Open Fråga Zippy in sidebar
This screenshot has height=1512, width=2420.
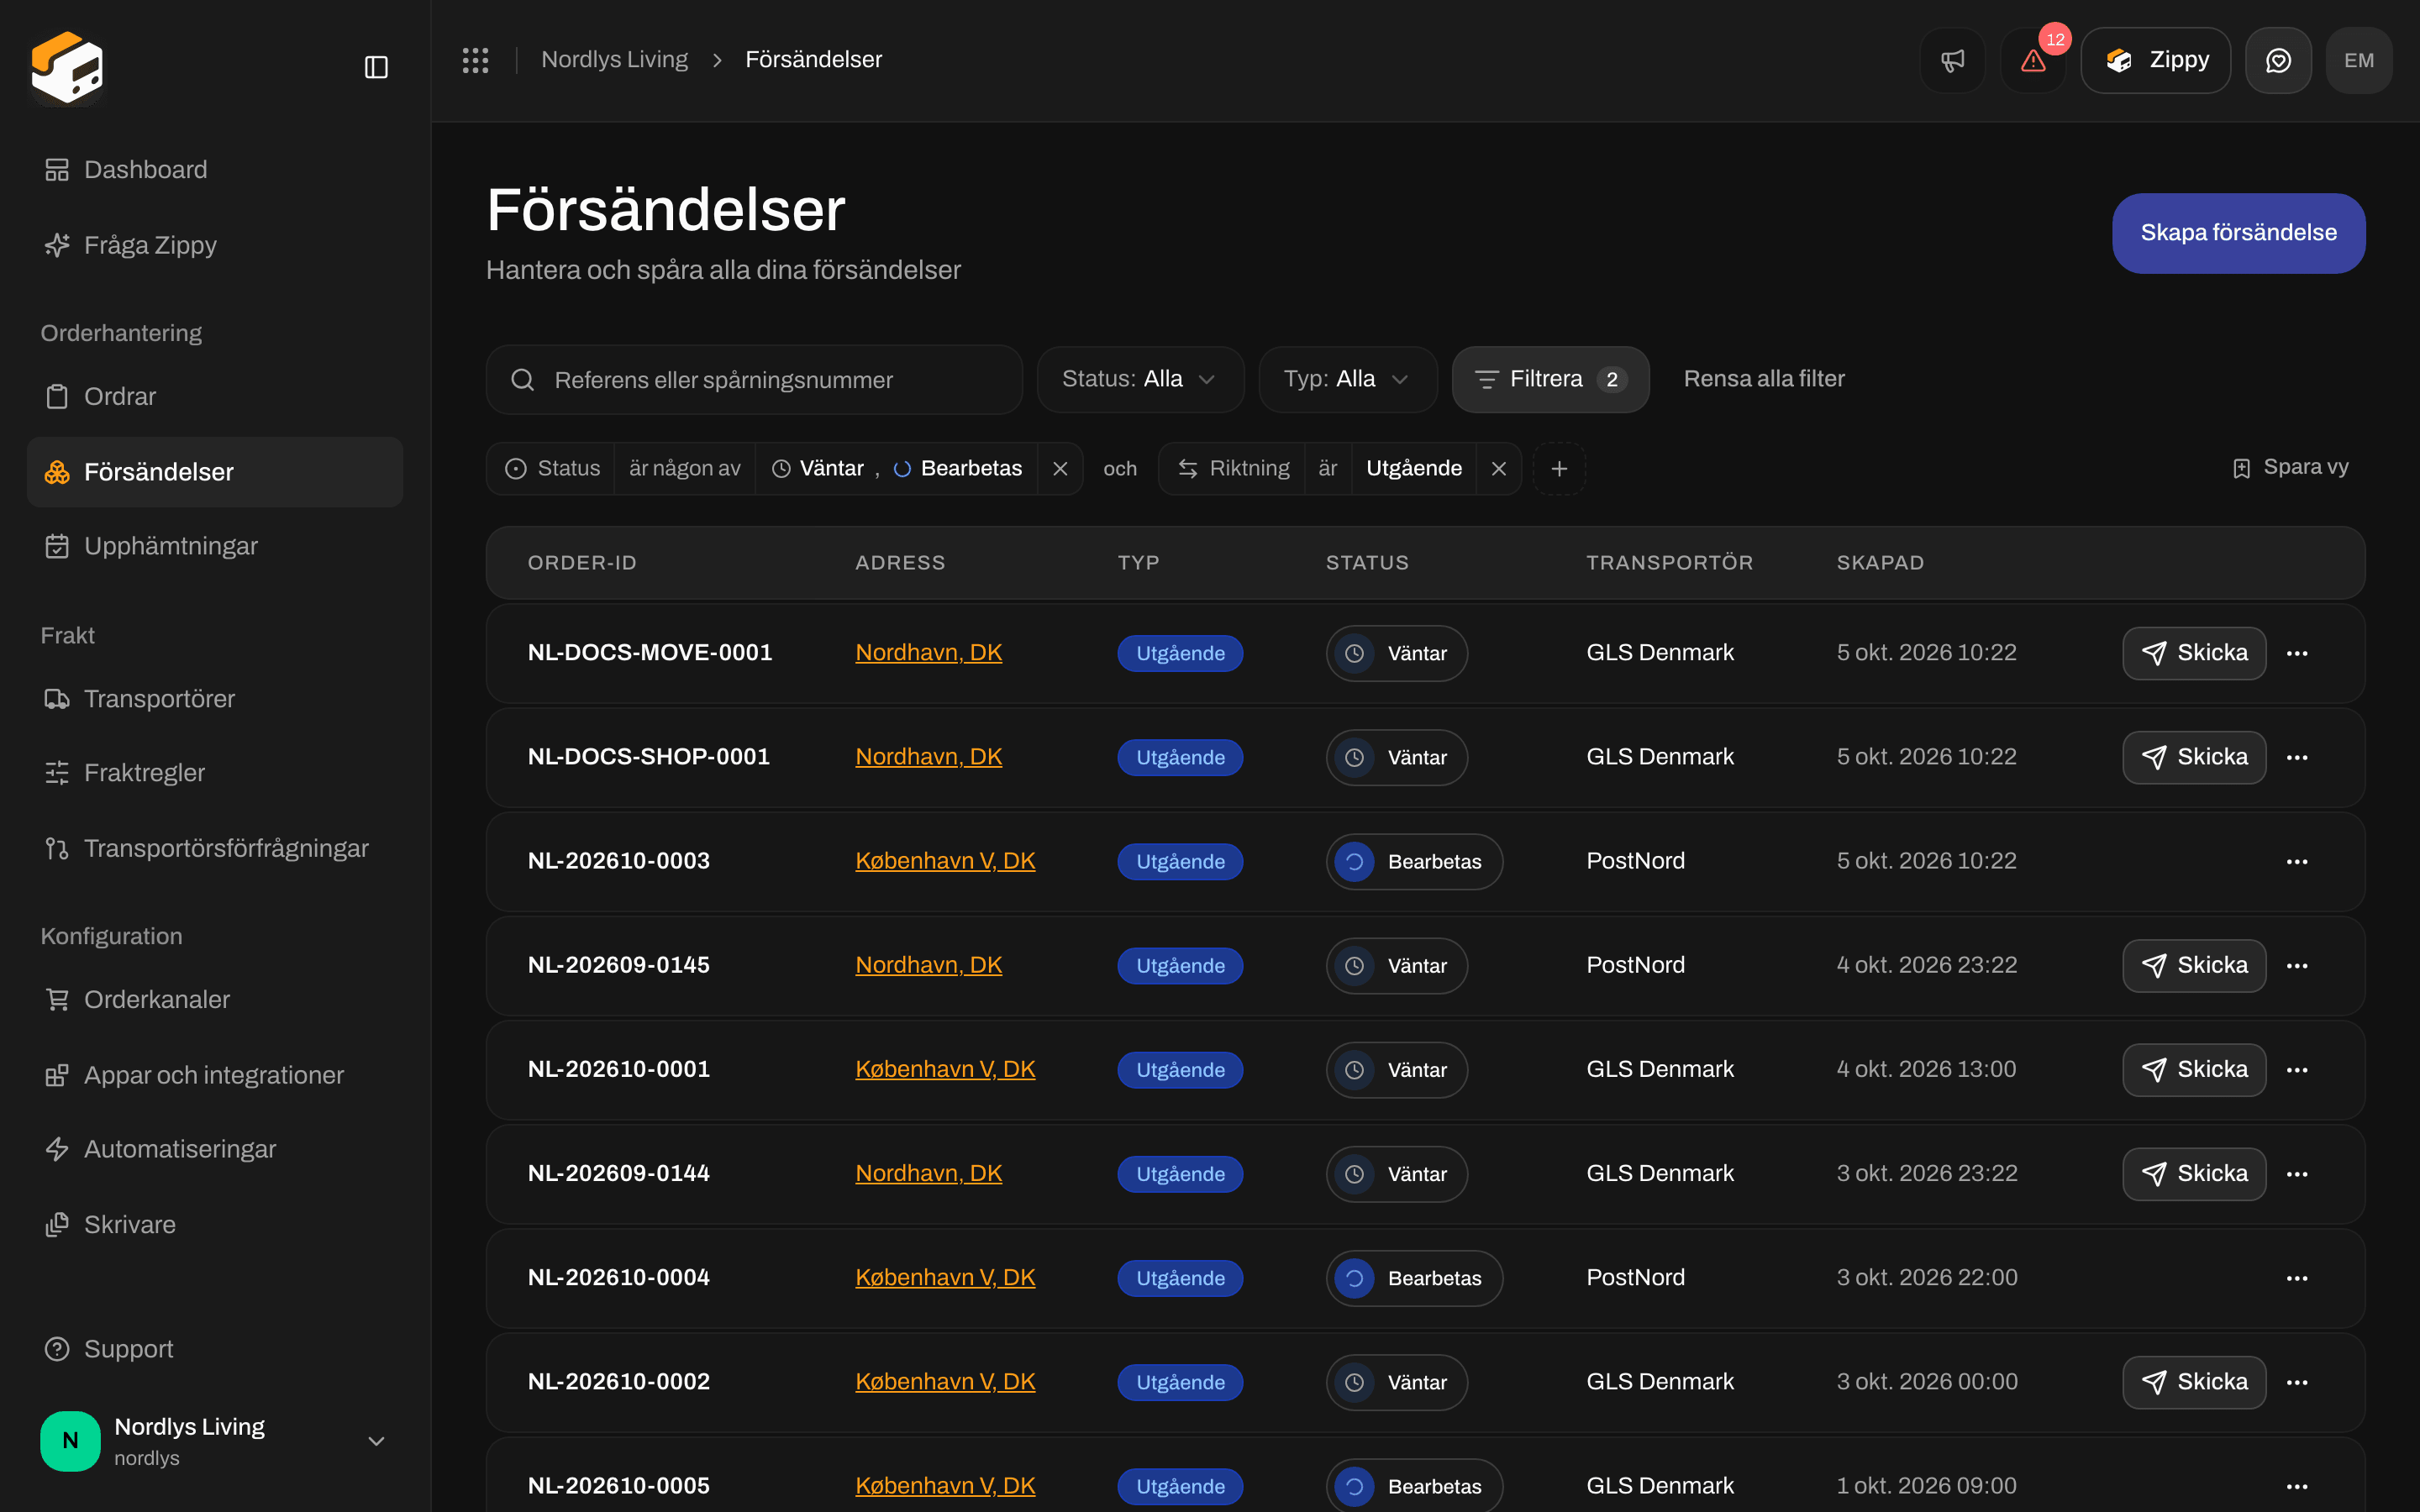(215, 245)
